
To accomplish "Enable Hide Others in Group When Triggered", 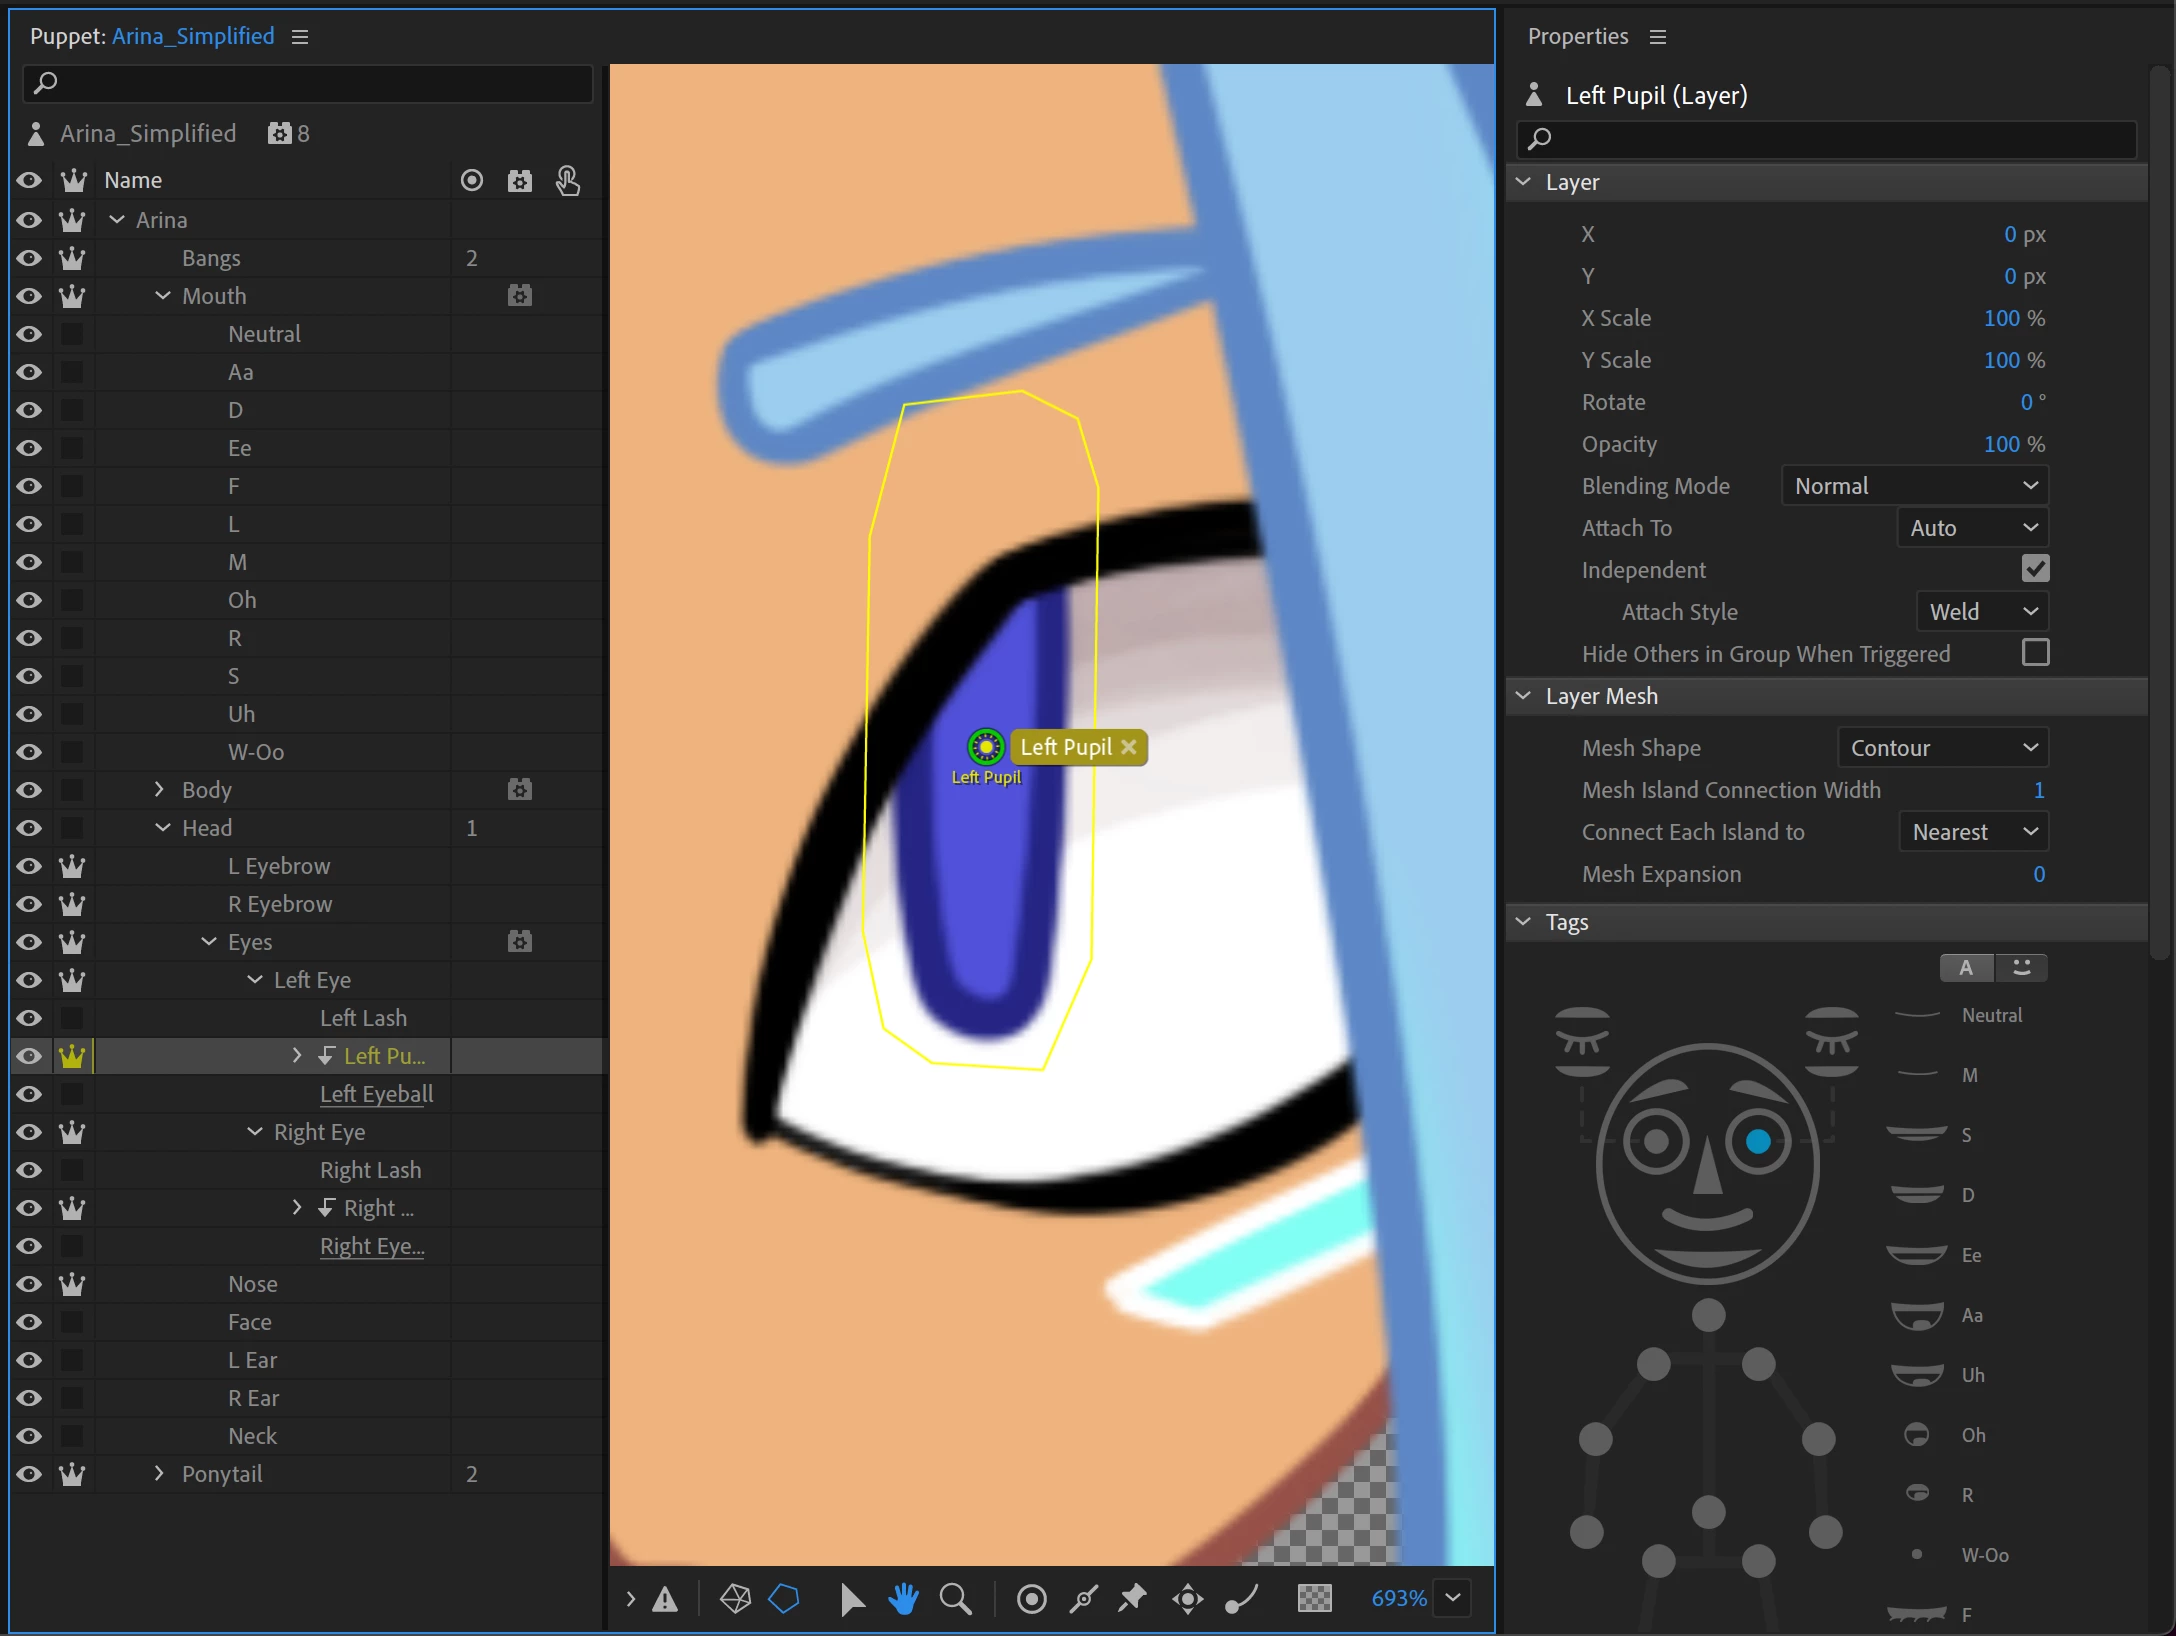I will click(x=2035, y=653).
